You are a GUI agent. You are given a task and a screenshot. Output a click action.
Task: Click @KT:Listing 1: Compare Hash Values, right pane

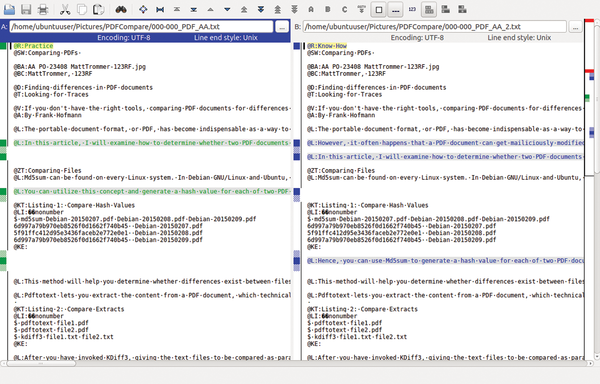click(367, 205)
